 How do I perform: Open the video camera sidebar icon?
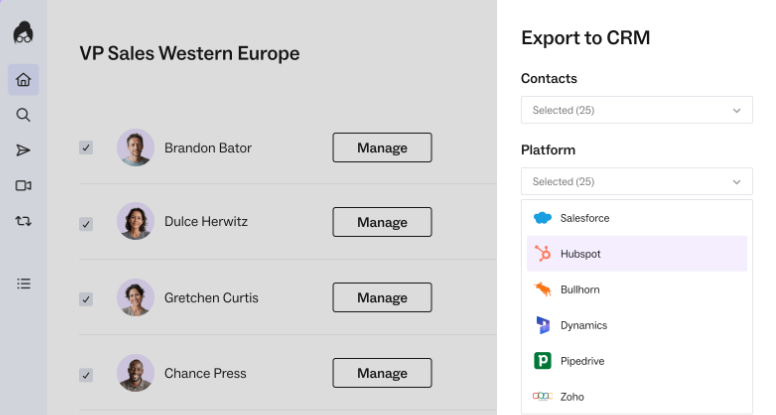coord(23,185)
